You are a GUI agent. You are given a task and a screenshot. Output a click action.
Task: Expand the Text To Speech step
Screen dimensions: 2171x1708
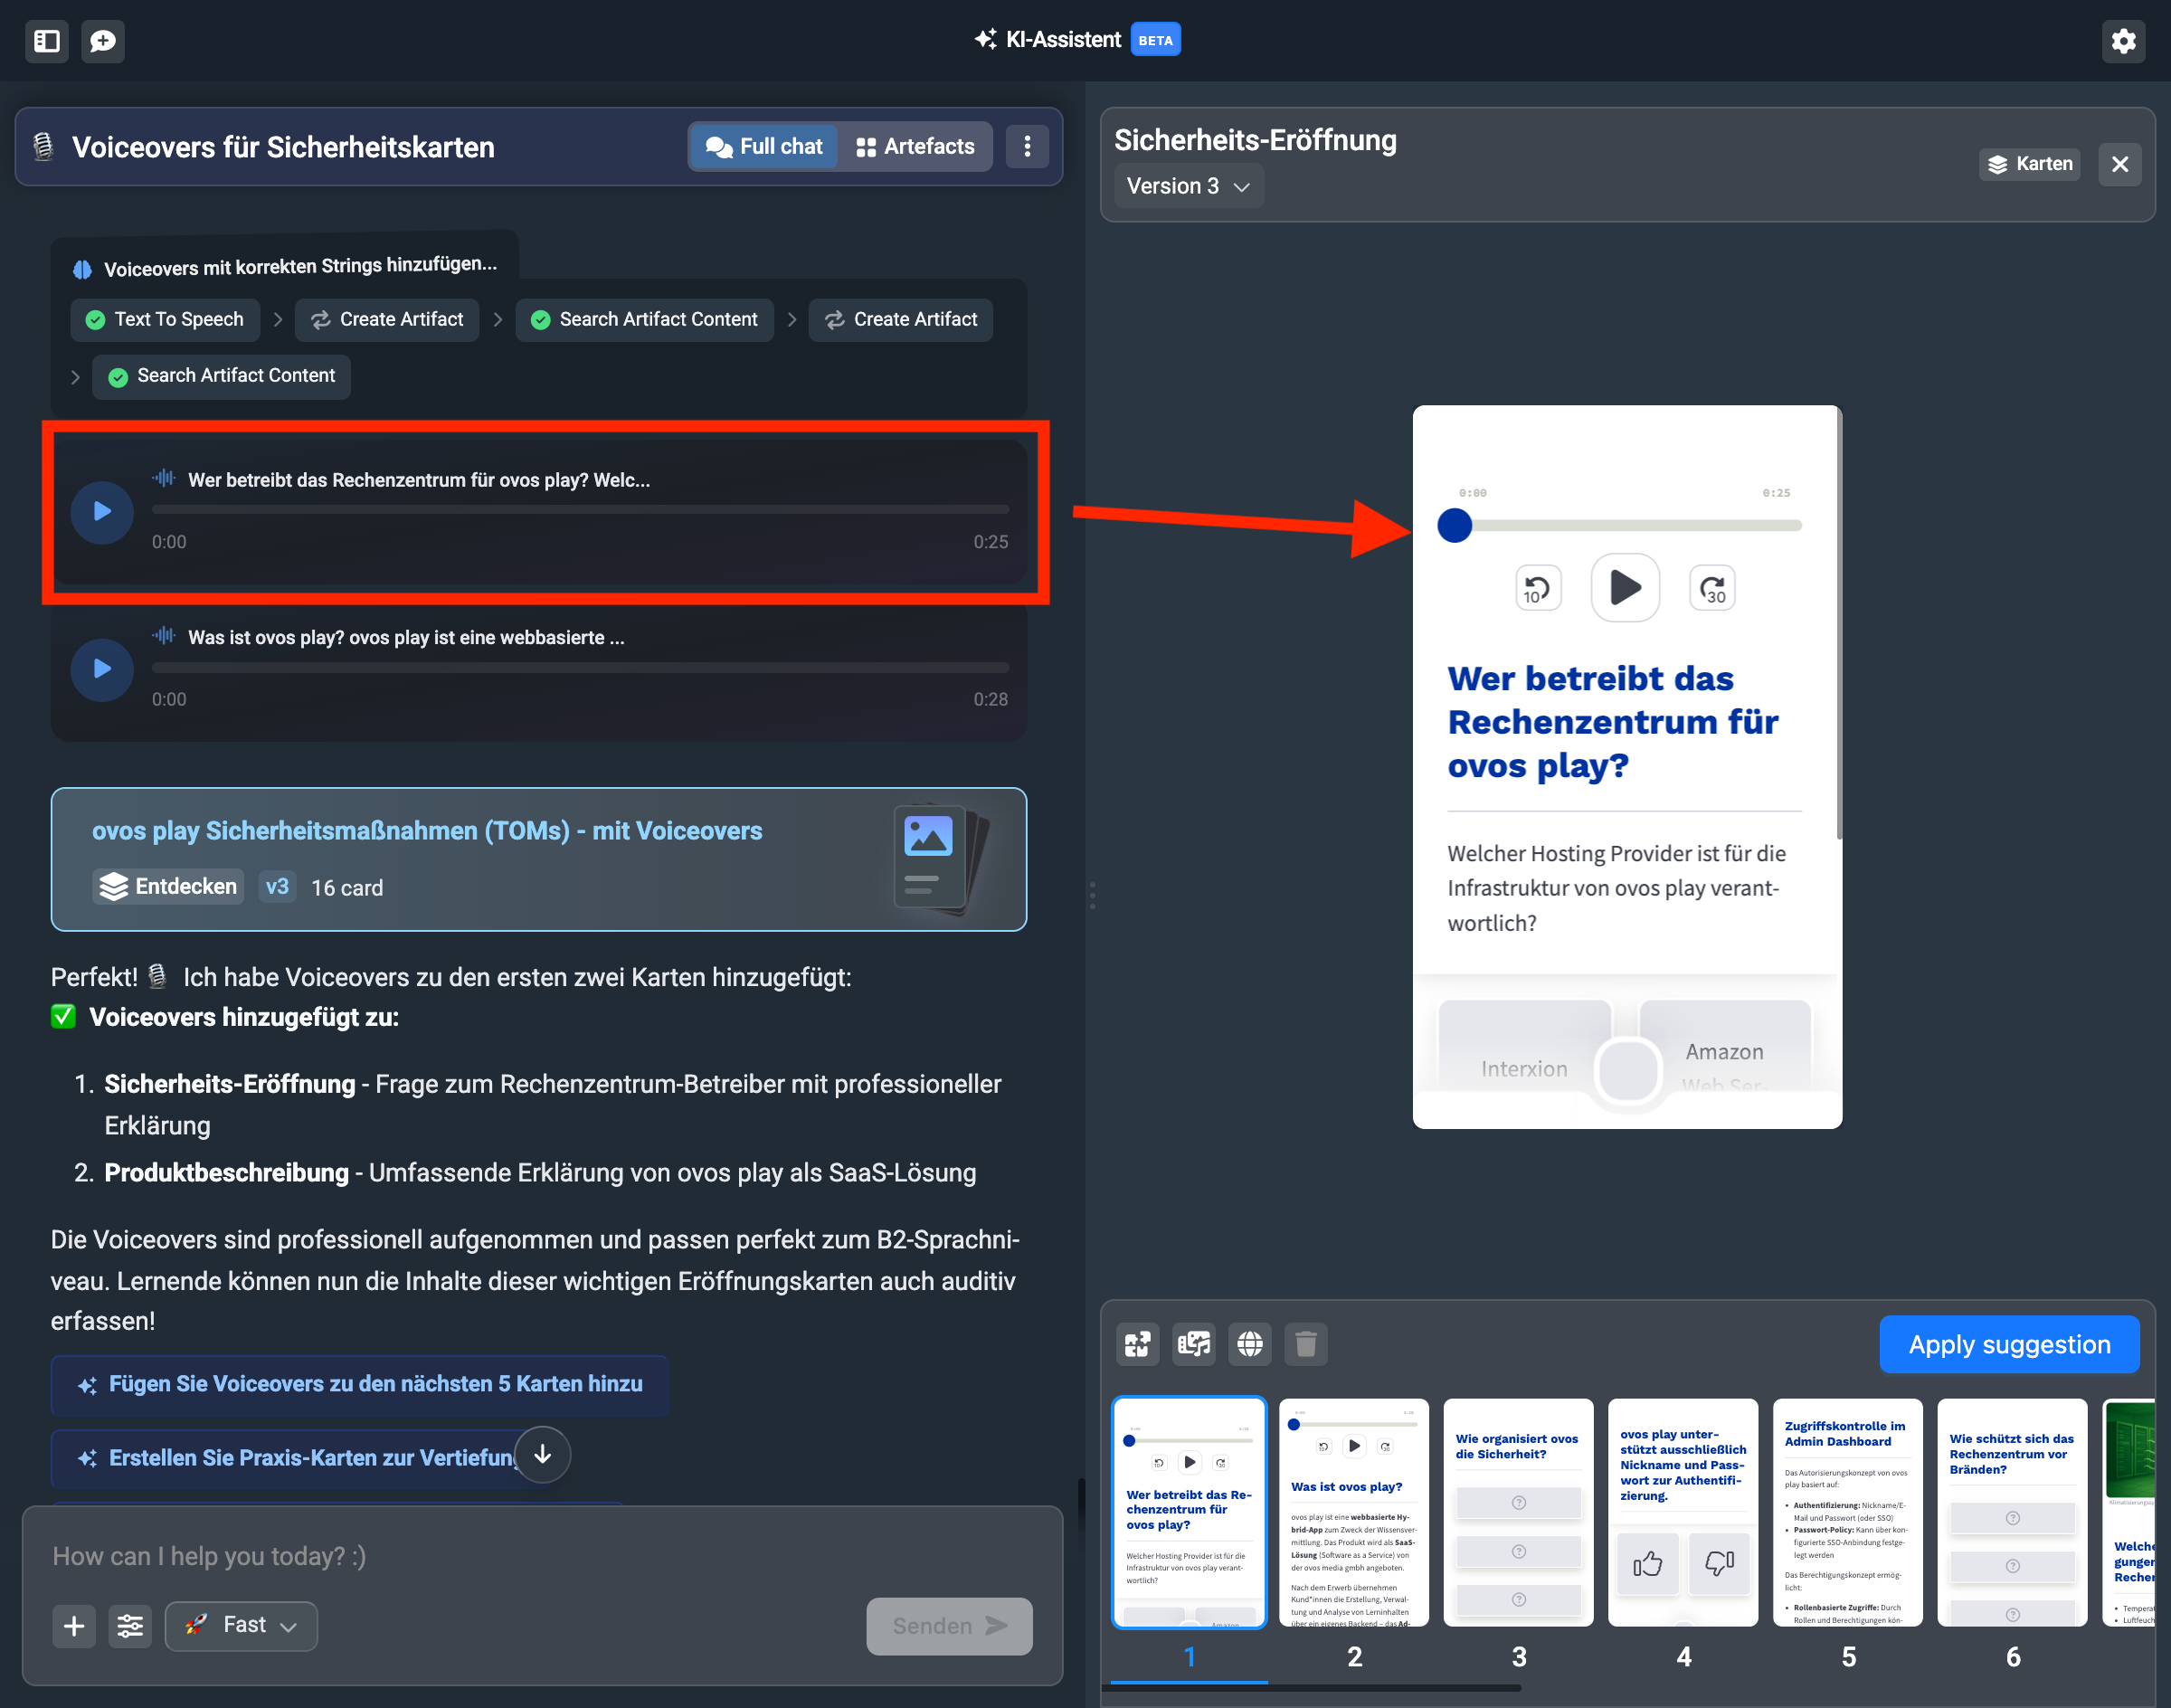click(165, 320)
